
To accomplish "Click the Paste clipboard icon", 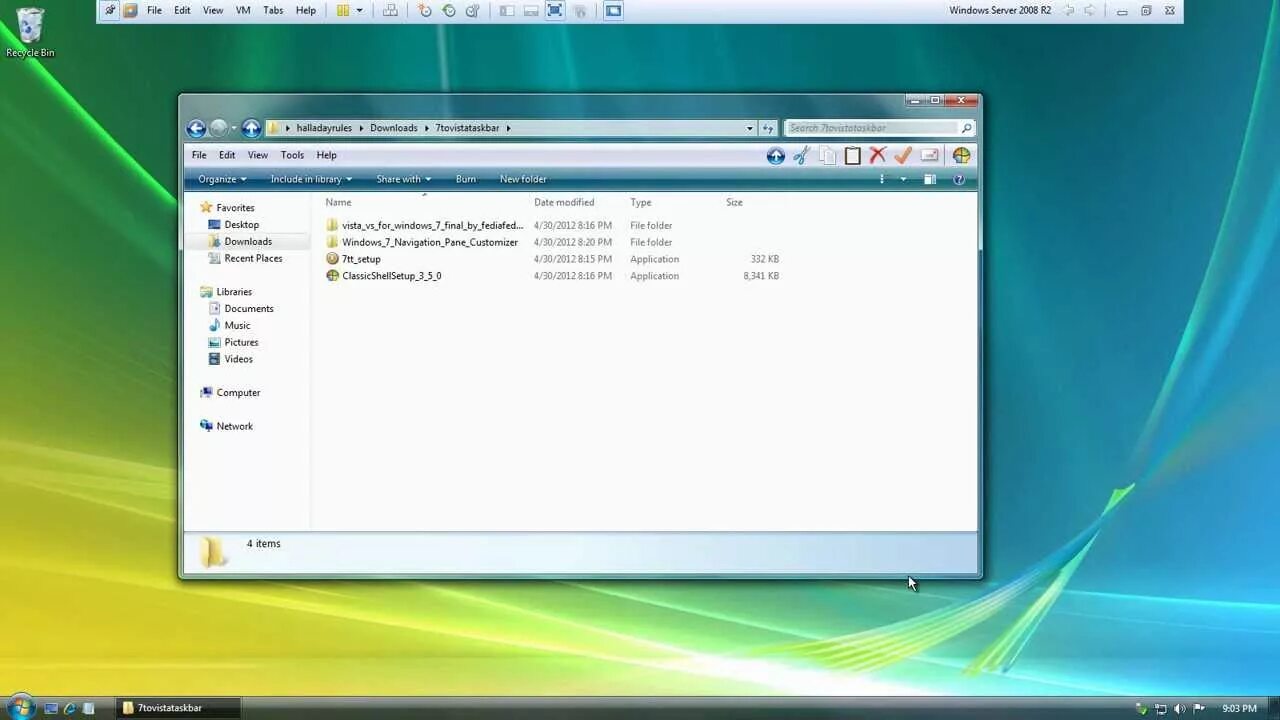I will pos(852,155).
